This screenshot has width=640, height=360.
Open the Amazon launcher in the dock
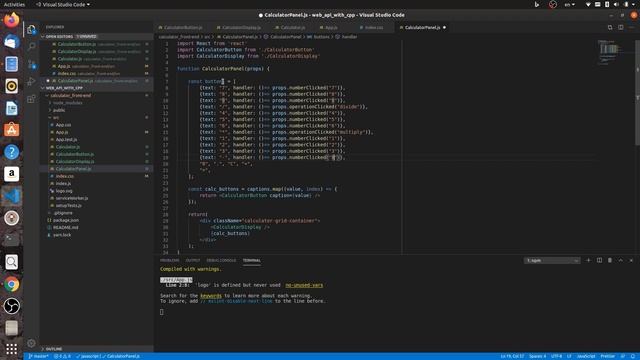(11, 174)
